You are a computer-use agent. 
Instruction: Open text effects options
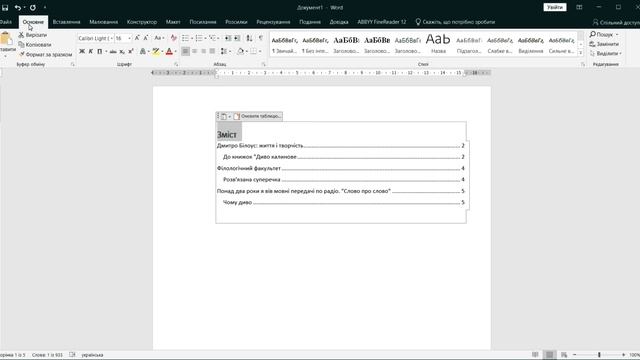(143, 51)
